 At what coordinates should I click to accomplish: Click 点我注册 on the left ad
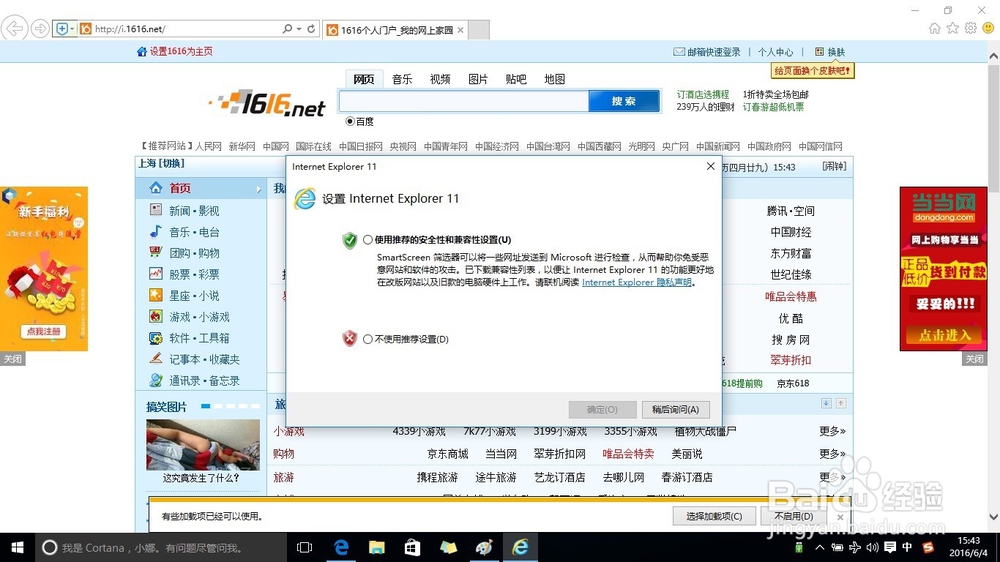click(43, 331)
